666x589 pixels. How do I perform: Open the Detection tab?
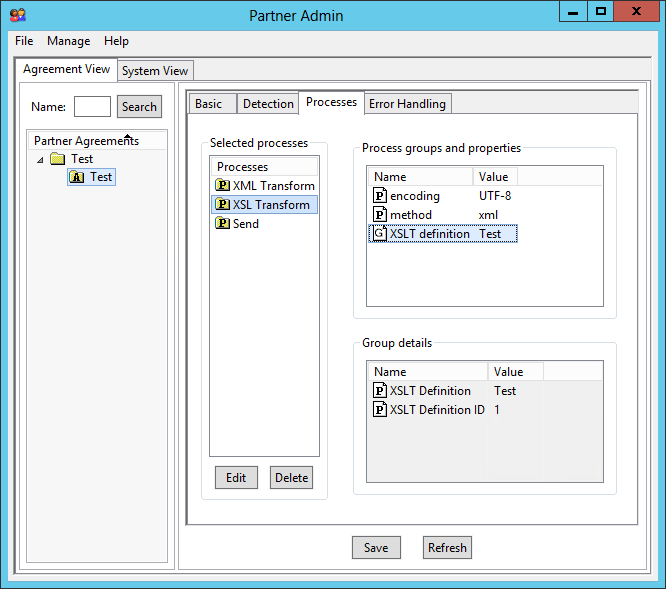[x=268, y=104]
